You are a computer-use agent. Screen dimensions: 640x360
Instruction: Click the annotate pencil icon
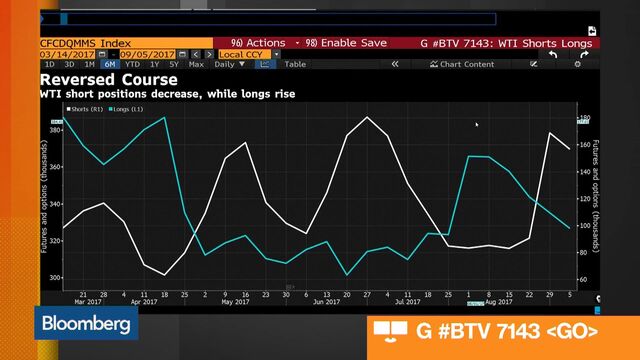(x=533, y=64)
